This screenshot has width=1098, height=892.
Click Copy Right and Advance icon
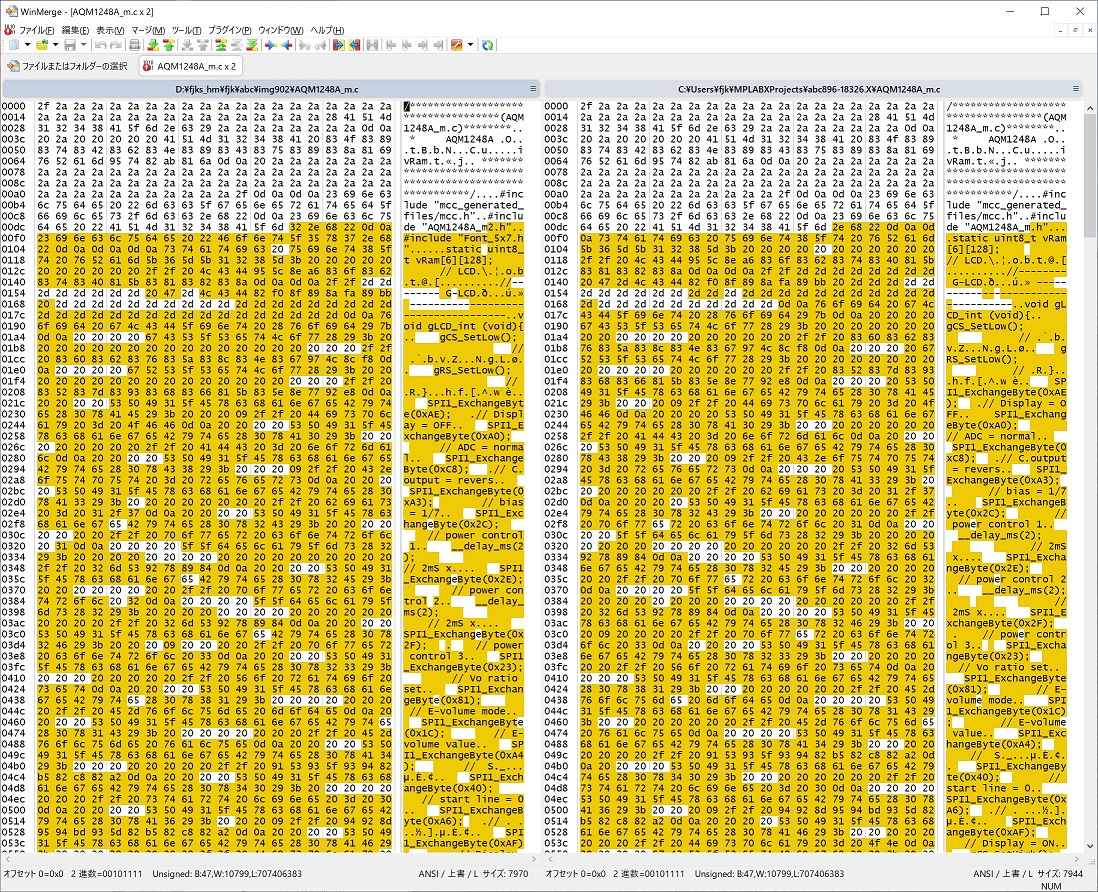tap(305, 45)
